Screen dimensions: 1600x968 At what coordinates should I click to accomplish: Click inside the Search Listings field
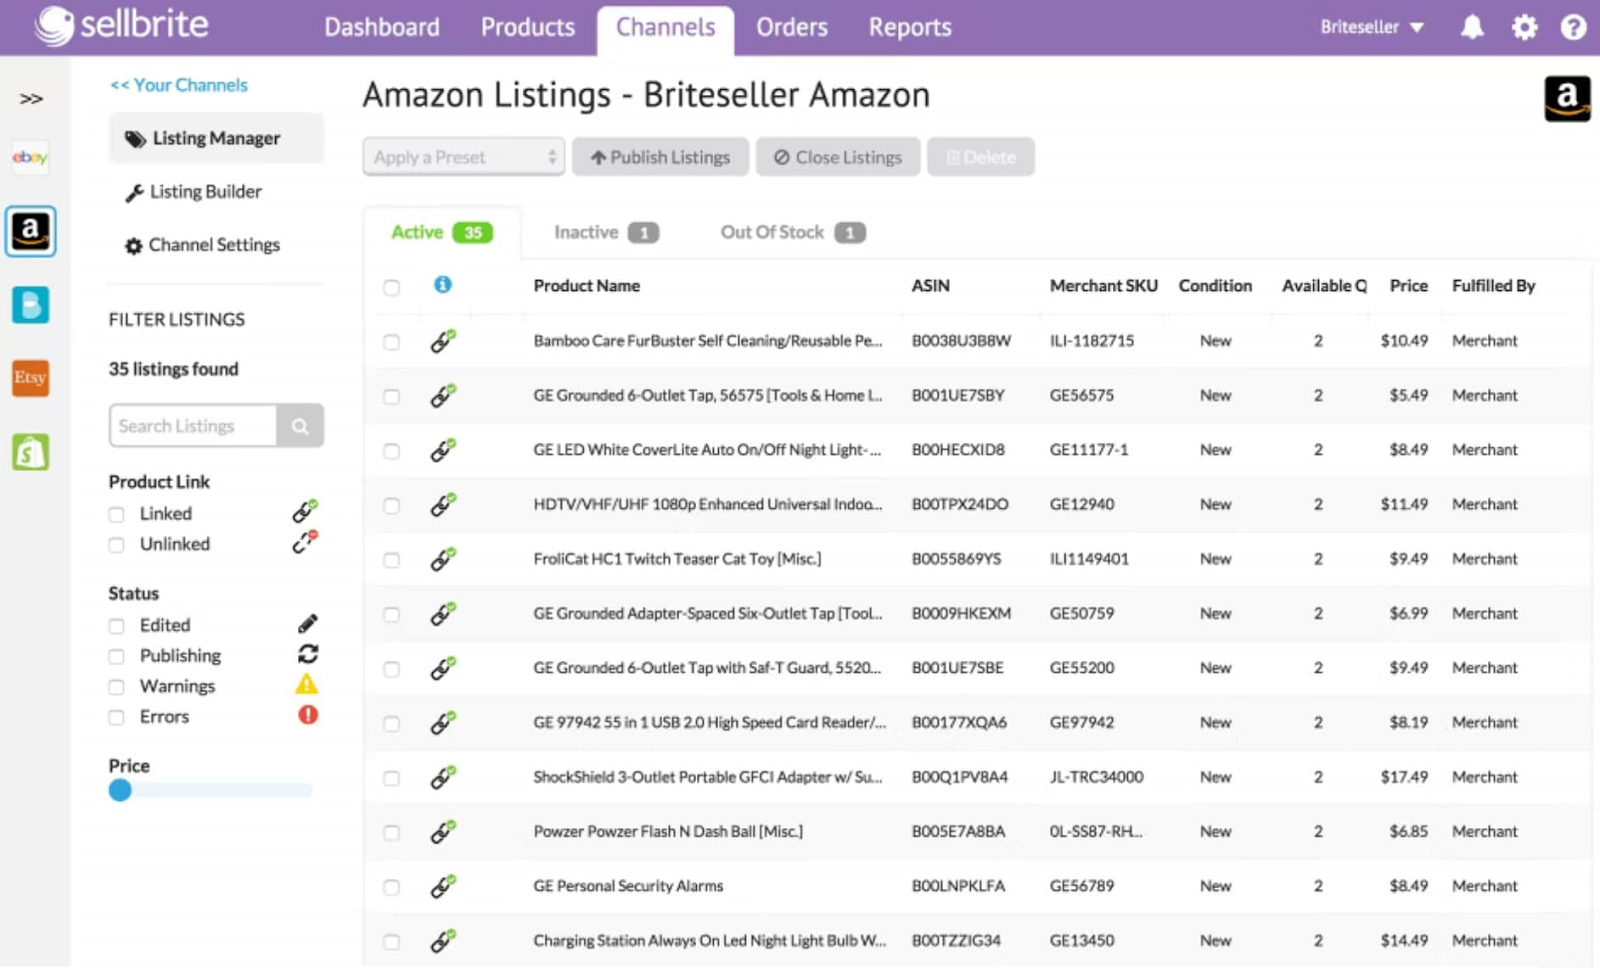[195, 425]
